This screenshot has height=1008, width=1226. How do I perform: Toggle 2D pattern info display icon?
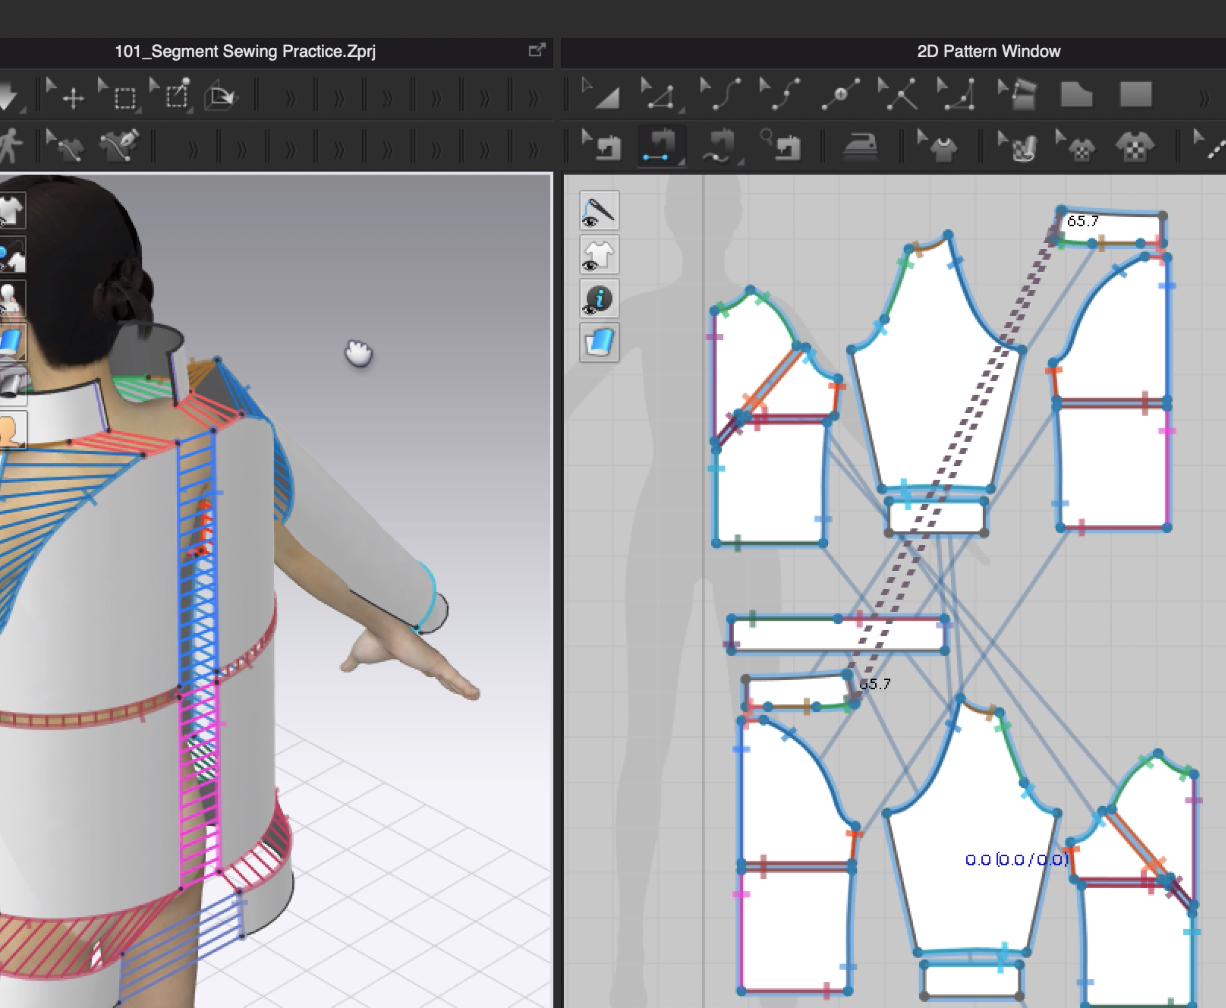click(x=599, y=299)
